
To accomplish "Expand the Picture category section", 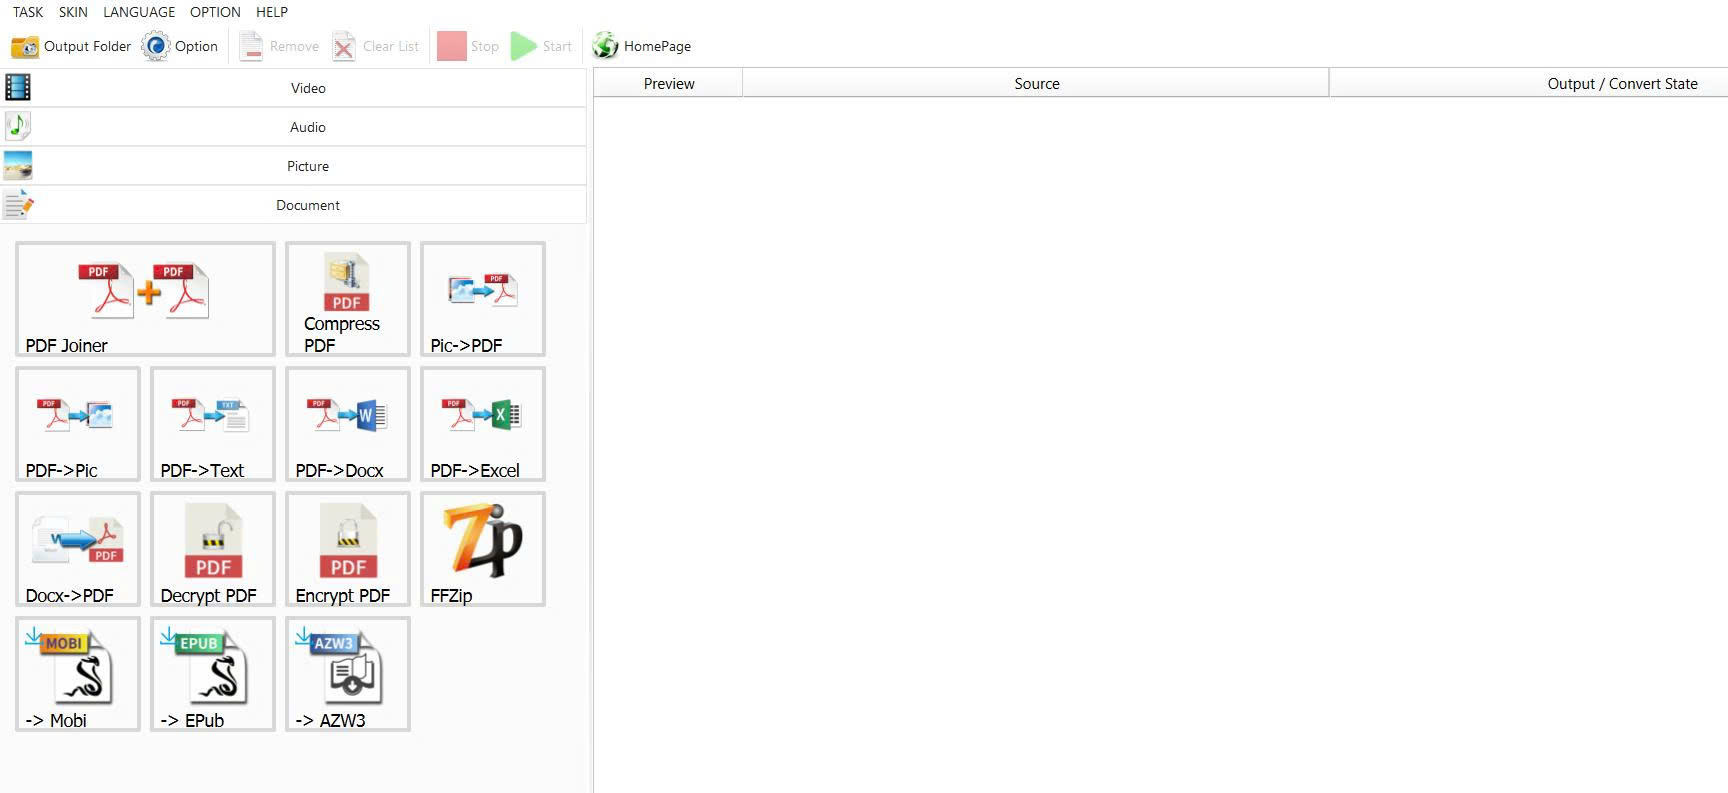I will [x=294, y=166].
